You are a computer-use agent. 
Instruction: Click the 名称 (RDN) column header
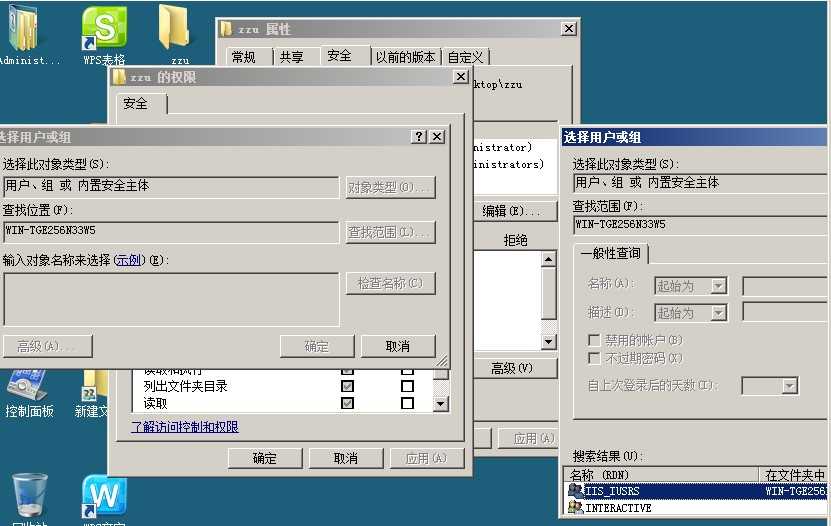point(661,474)
